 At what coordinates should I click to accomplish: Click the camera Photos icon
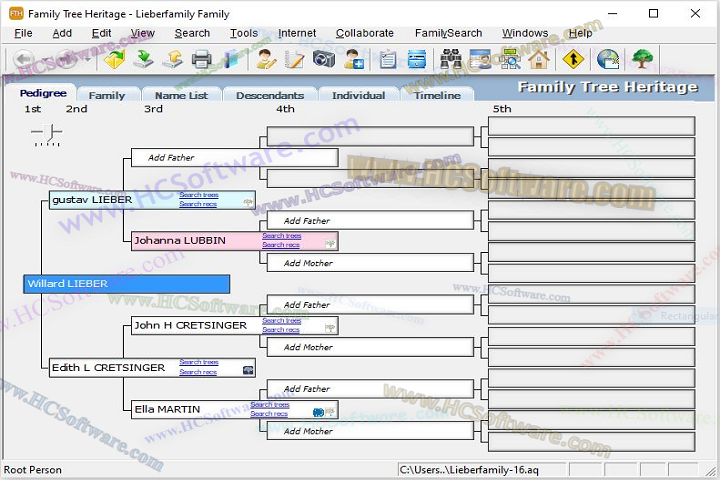tap(324, 59)
